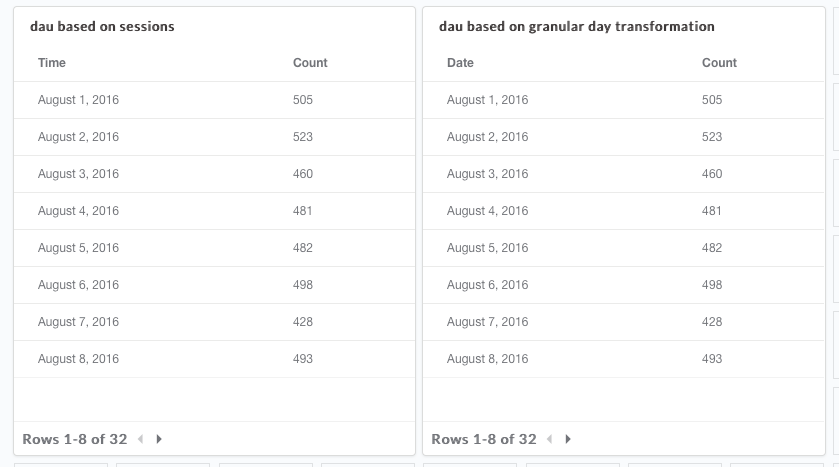Open the 'dau based on sessions' card title
839x467 pixels.
tap(102, 27)
